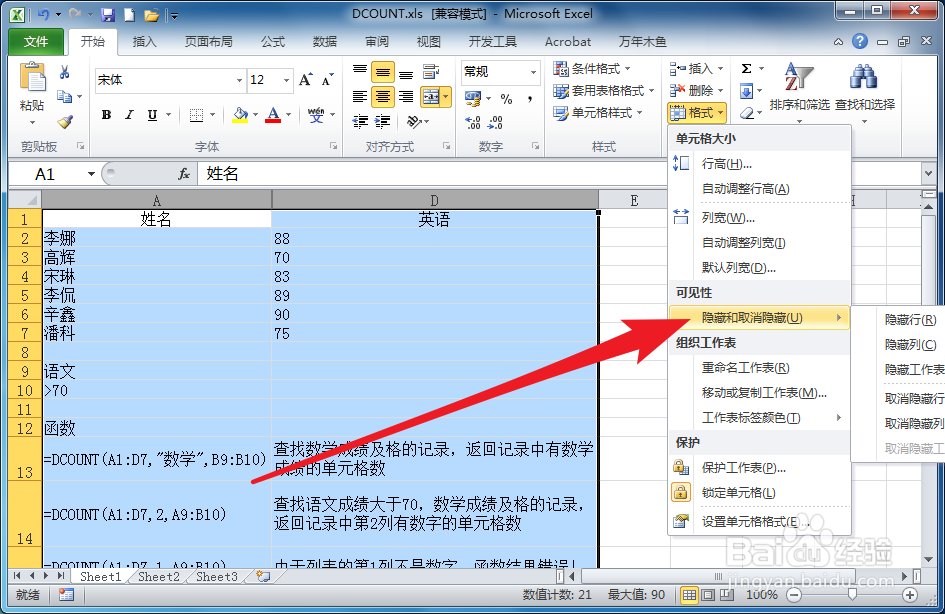The width and height of the screenshot is (945, 614).
Task: Click merge and center icon
Action: pyautogui.click(x=431, y=96)
